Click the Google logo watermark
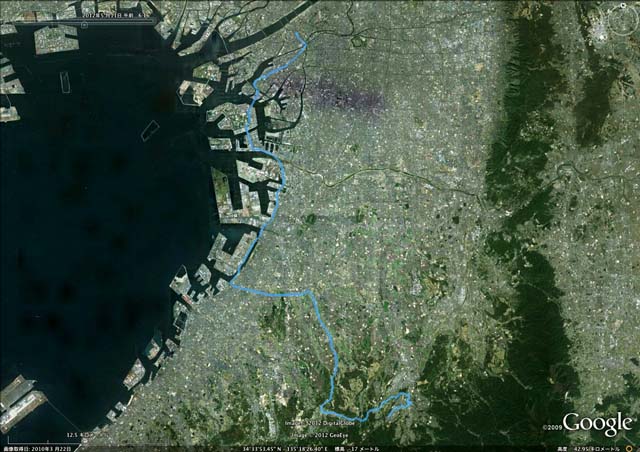Image resolution: width=640 pixels, height=452 pixels. (x=598, y=423)
